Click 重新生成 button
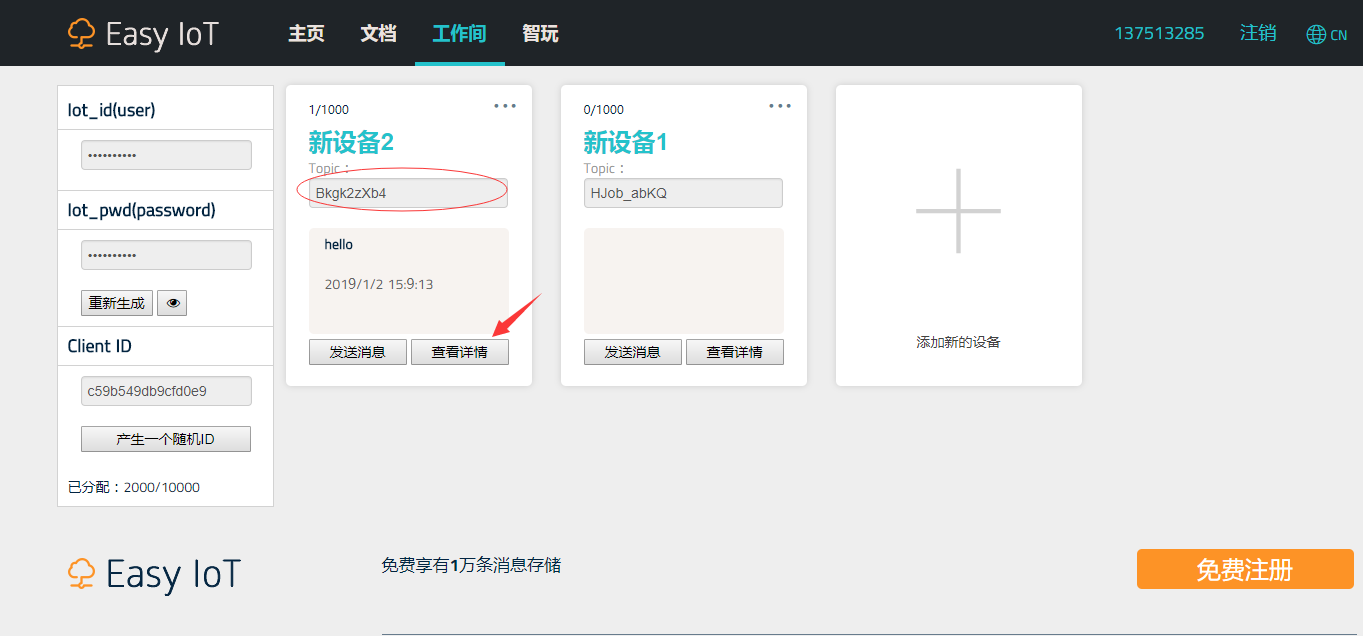Viewport: 1363px width, 636px height. point(117,303)
